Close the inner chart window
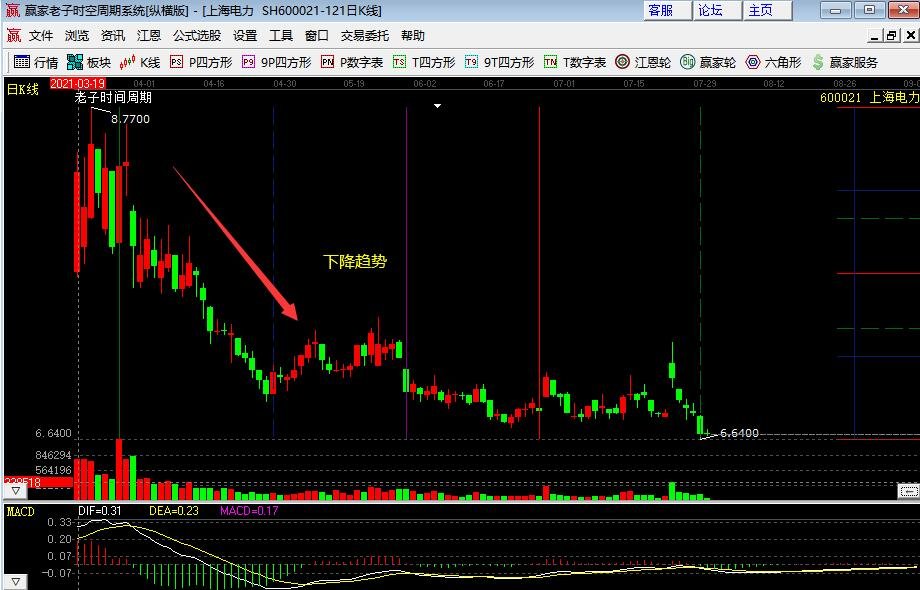 (911, 36)
